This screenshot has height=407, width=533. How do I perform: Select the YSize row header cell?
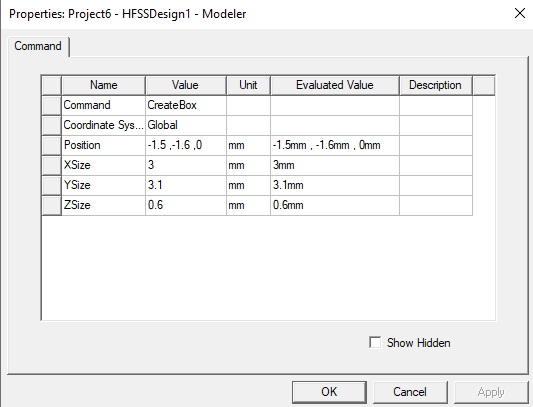[x=51, y=185]
